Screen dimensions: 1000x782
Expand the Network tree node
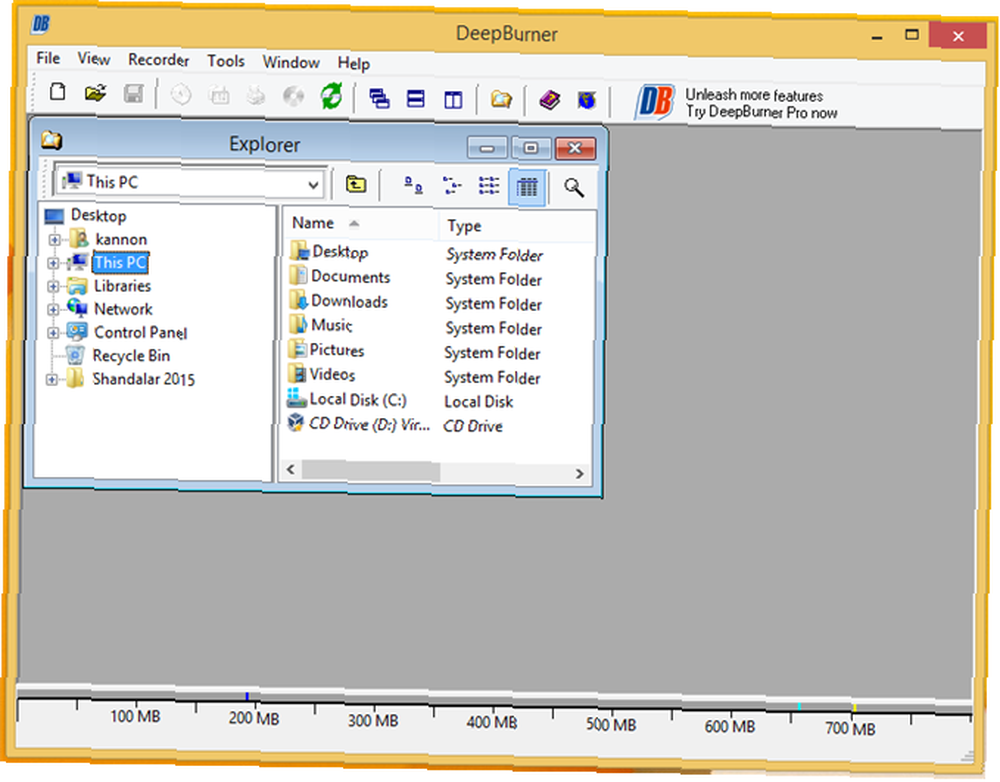(x=53, y=309)
